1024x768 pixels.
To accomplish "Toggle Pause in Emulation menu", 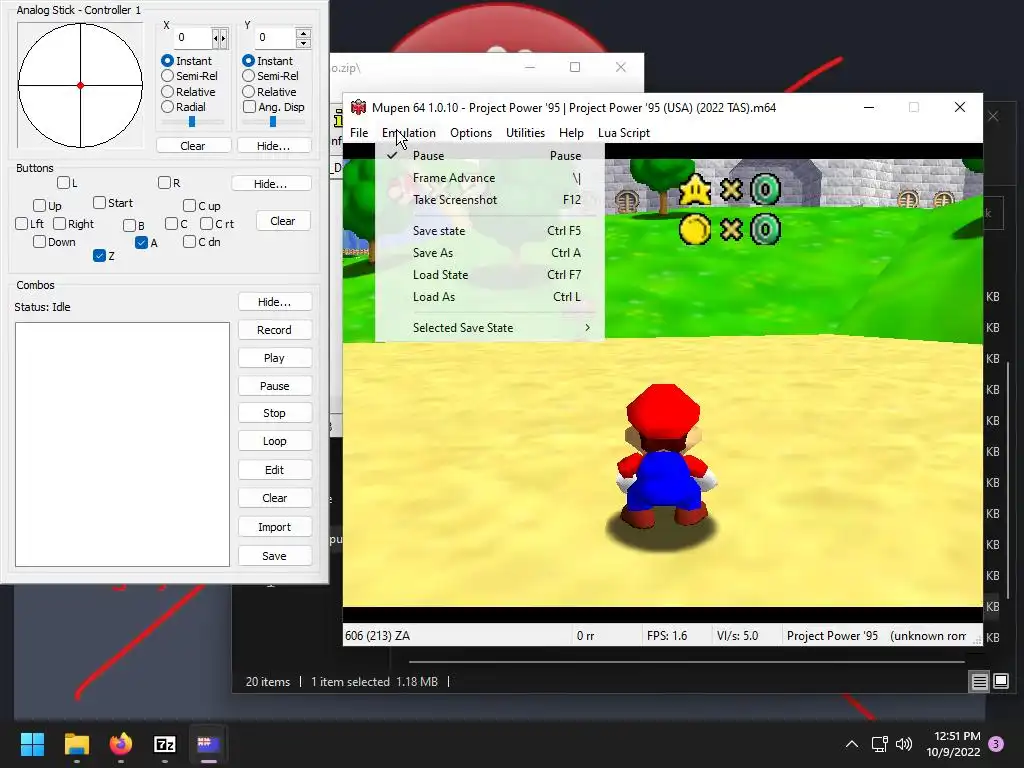I will [490, 155].
